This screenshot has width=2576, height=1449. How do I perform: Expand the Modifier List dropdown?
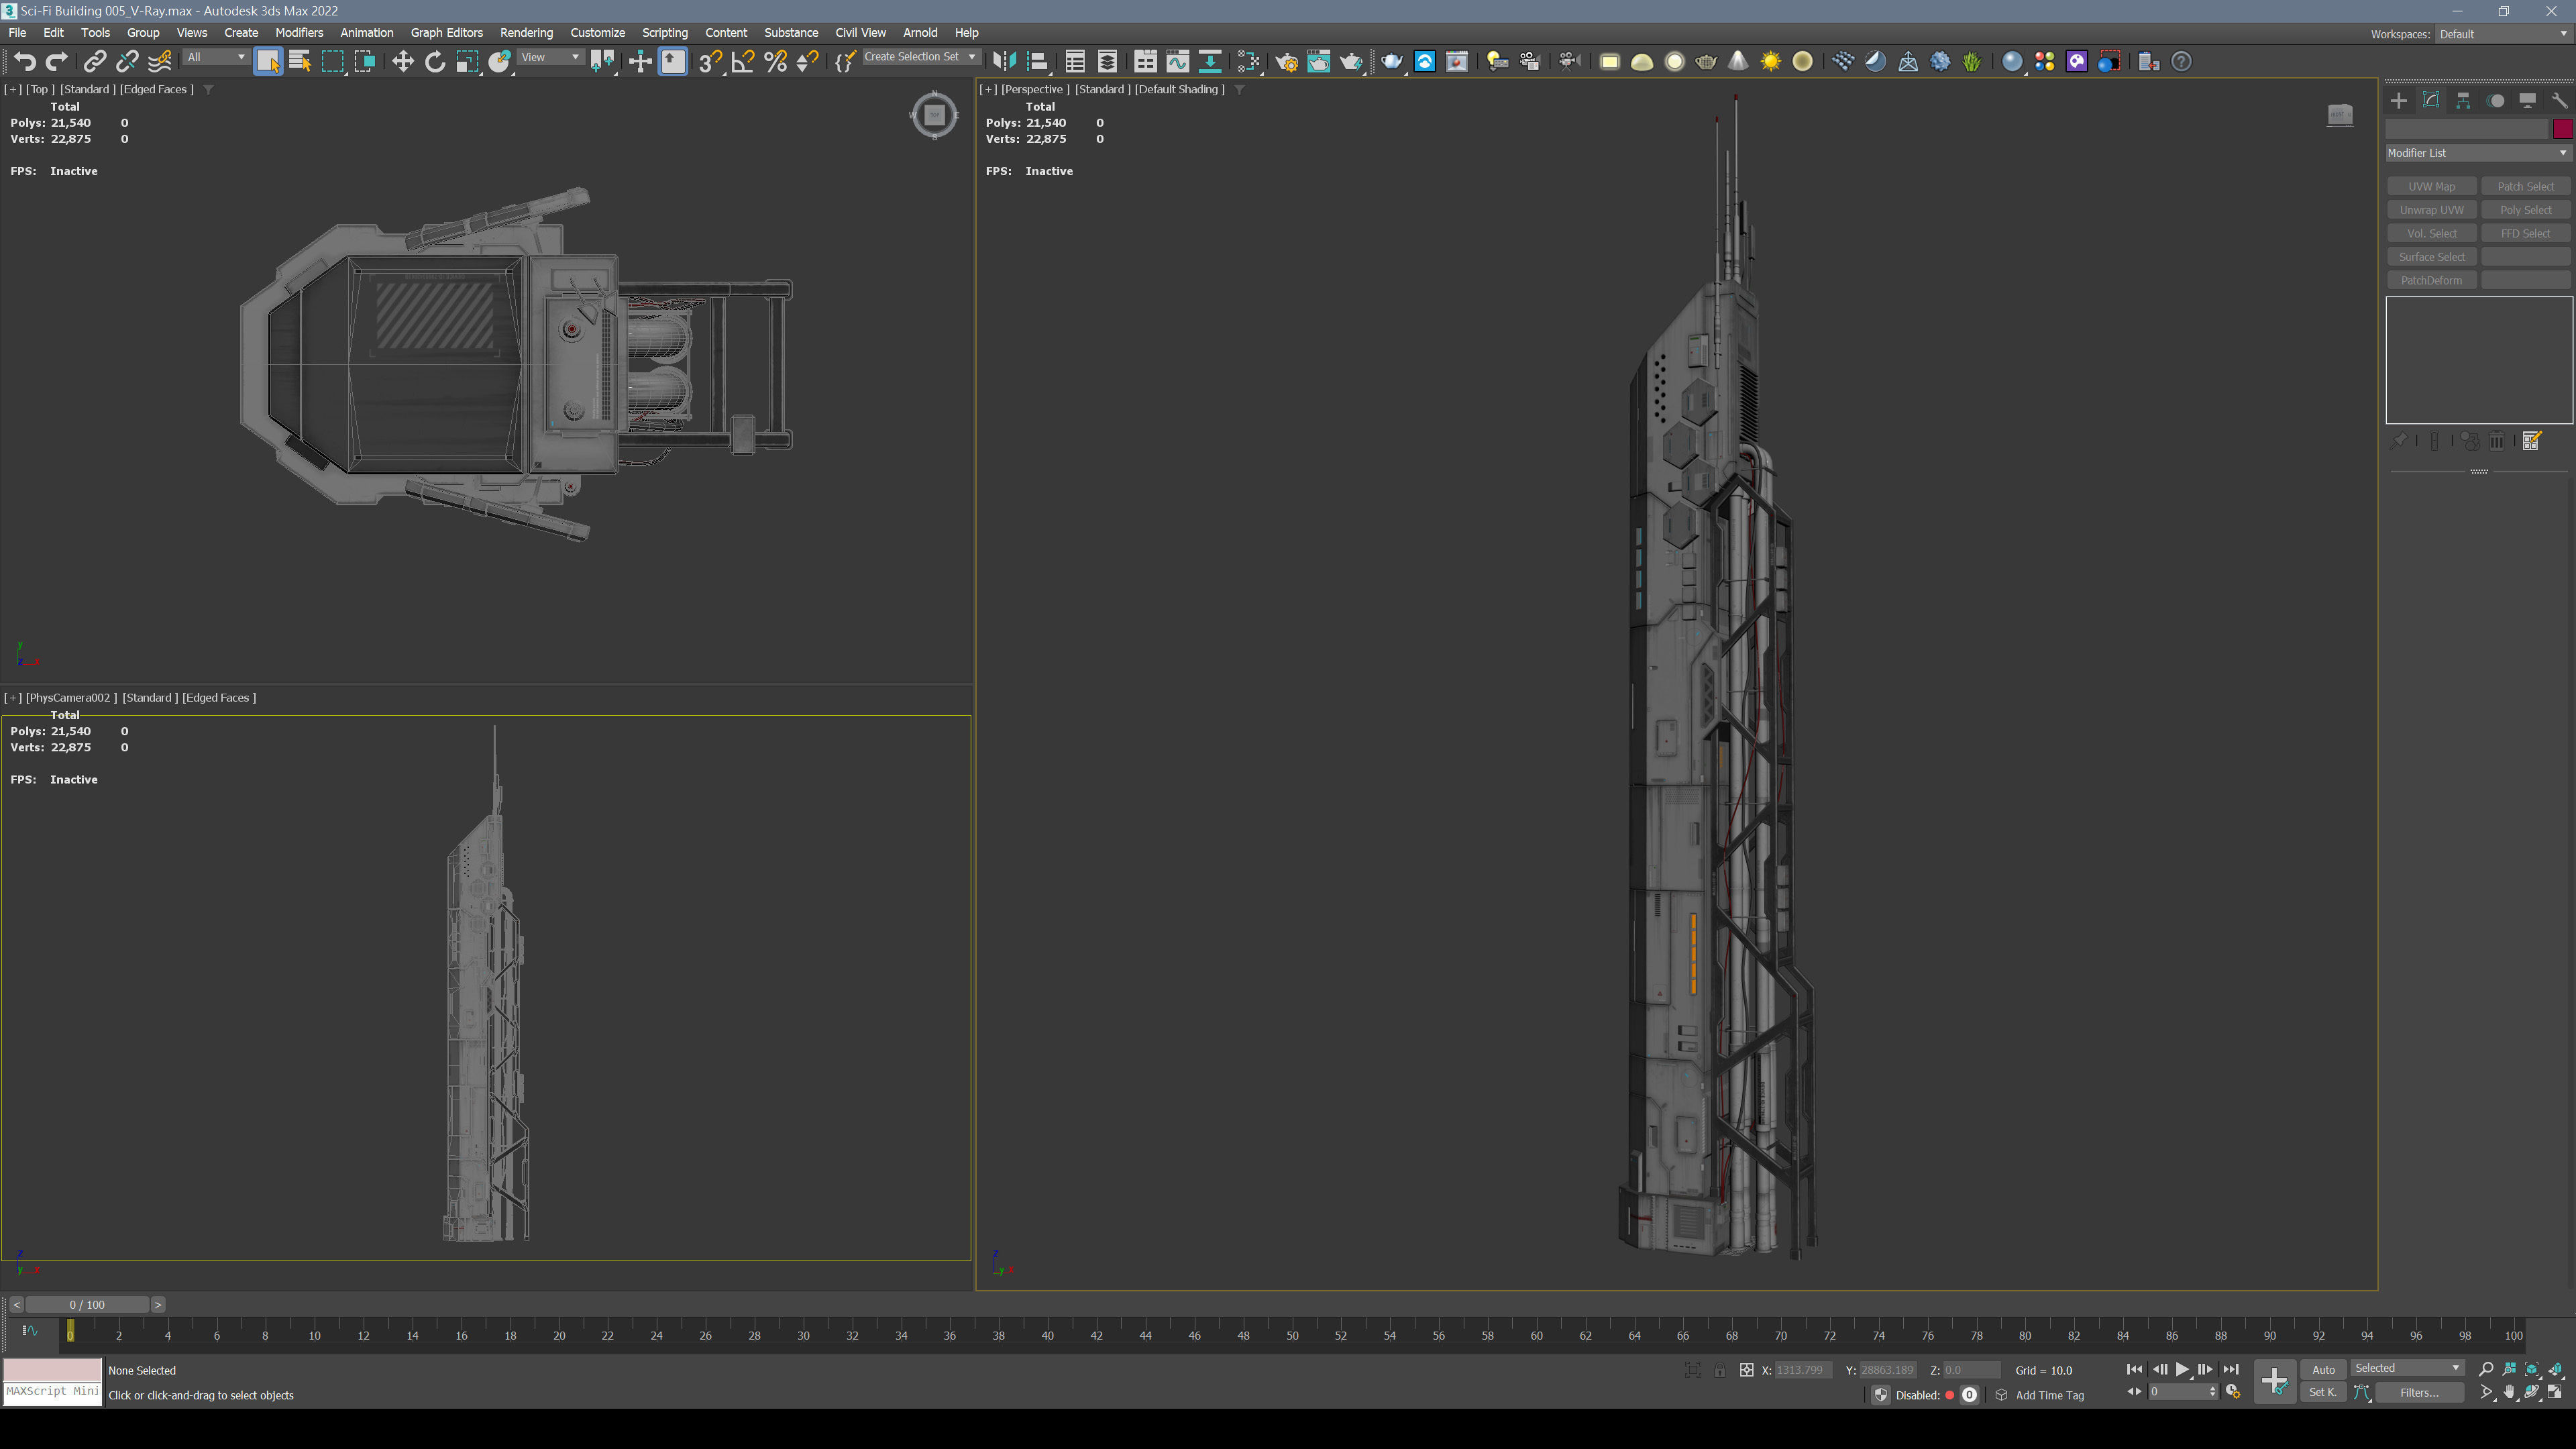coord(2478,153)
